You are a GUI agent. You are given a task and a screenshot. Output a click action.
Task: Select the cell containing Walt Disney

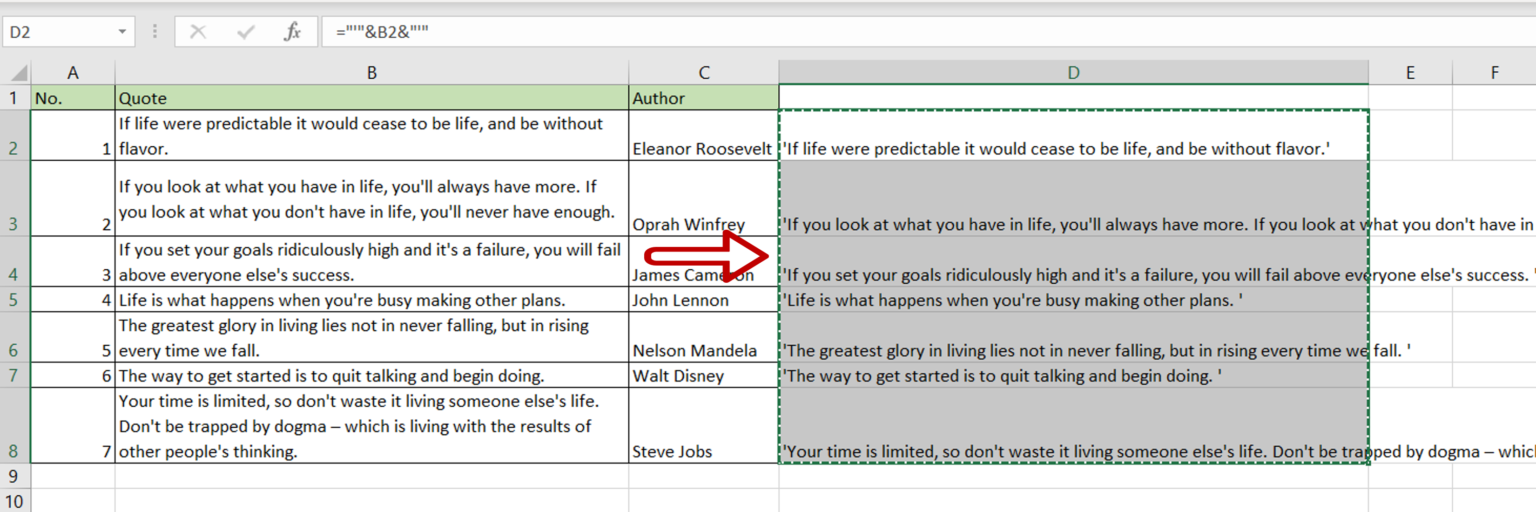pyautogui.click(x=704, y=376)
